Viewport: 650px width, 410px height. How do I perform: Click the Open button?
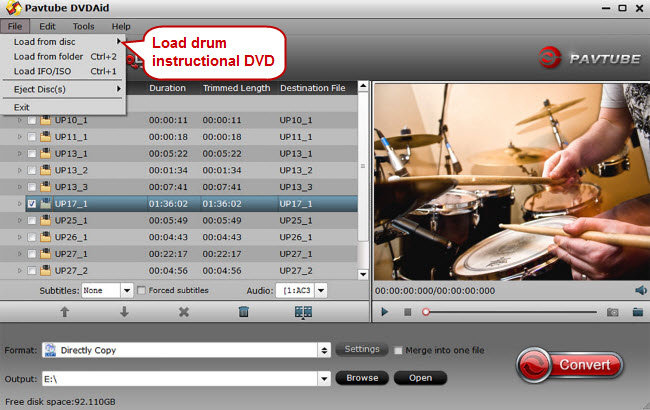pyautogui.click(x=420, y=378)
